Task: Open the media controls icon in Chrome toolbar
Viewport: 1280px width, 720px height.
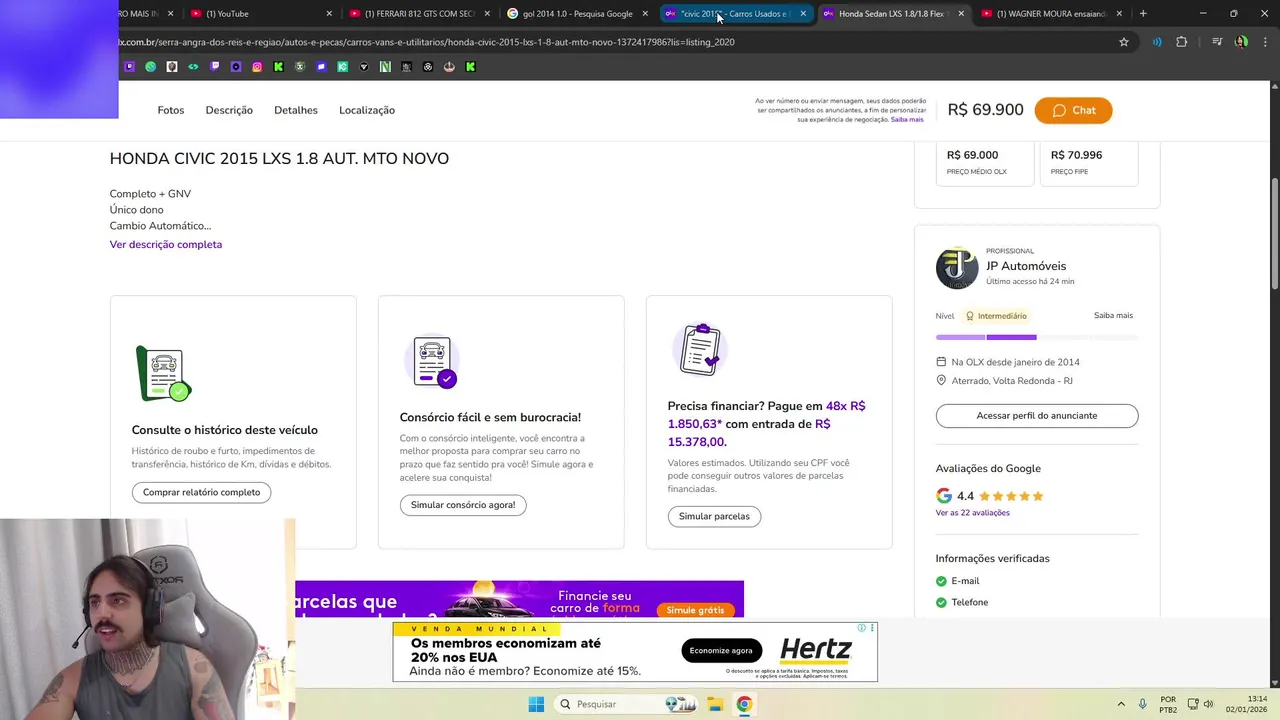Action: (1217, 42)
